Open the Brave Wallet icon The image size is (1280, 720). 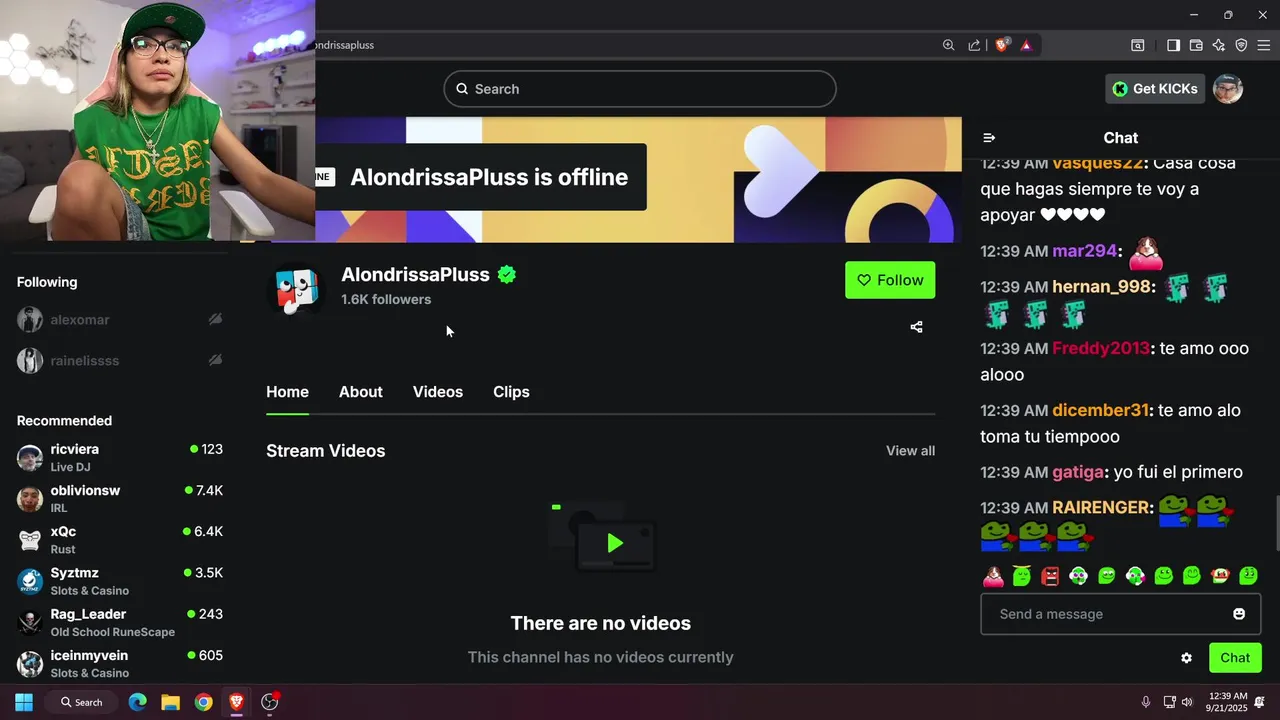1196,45
